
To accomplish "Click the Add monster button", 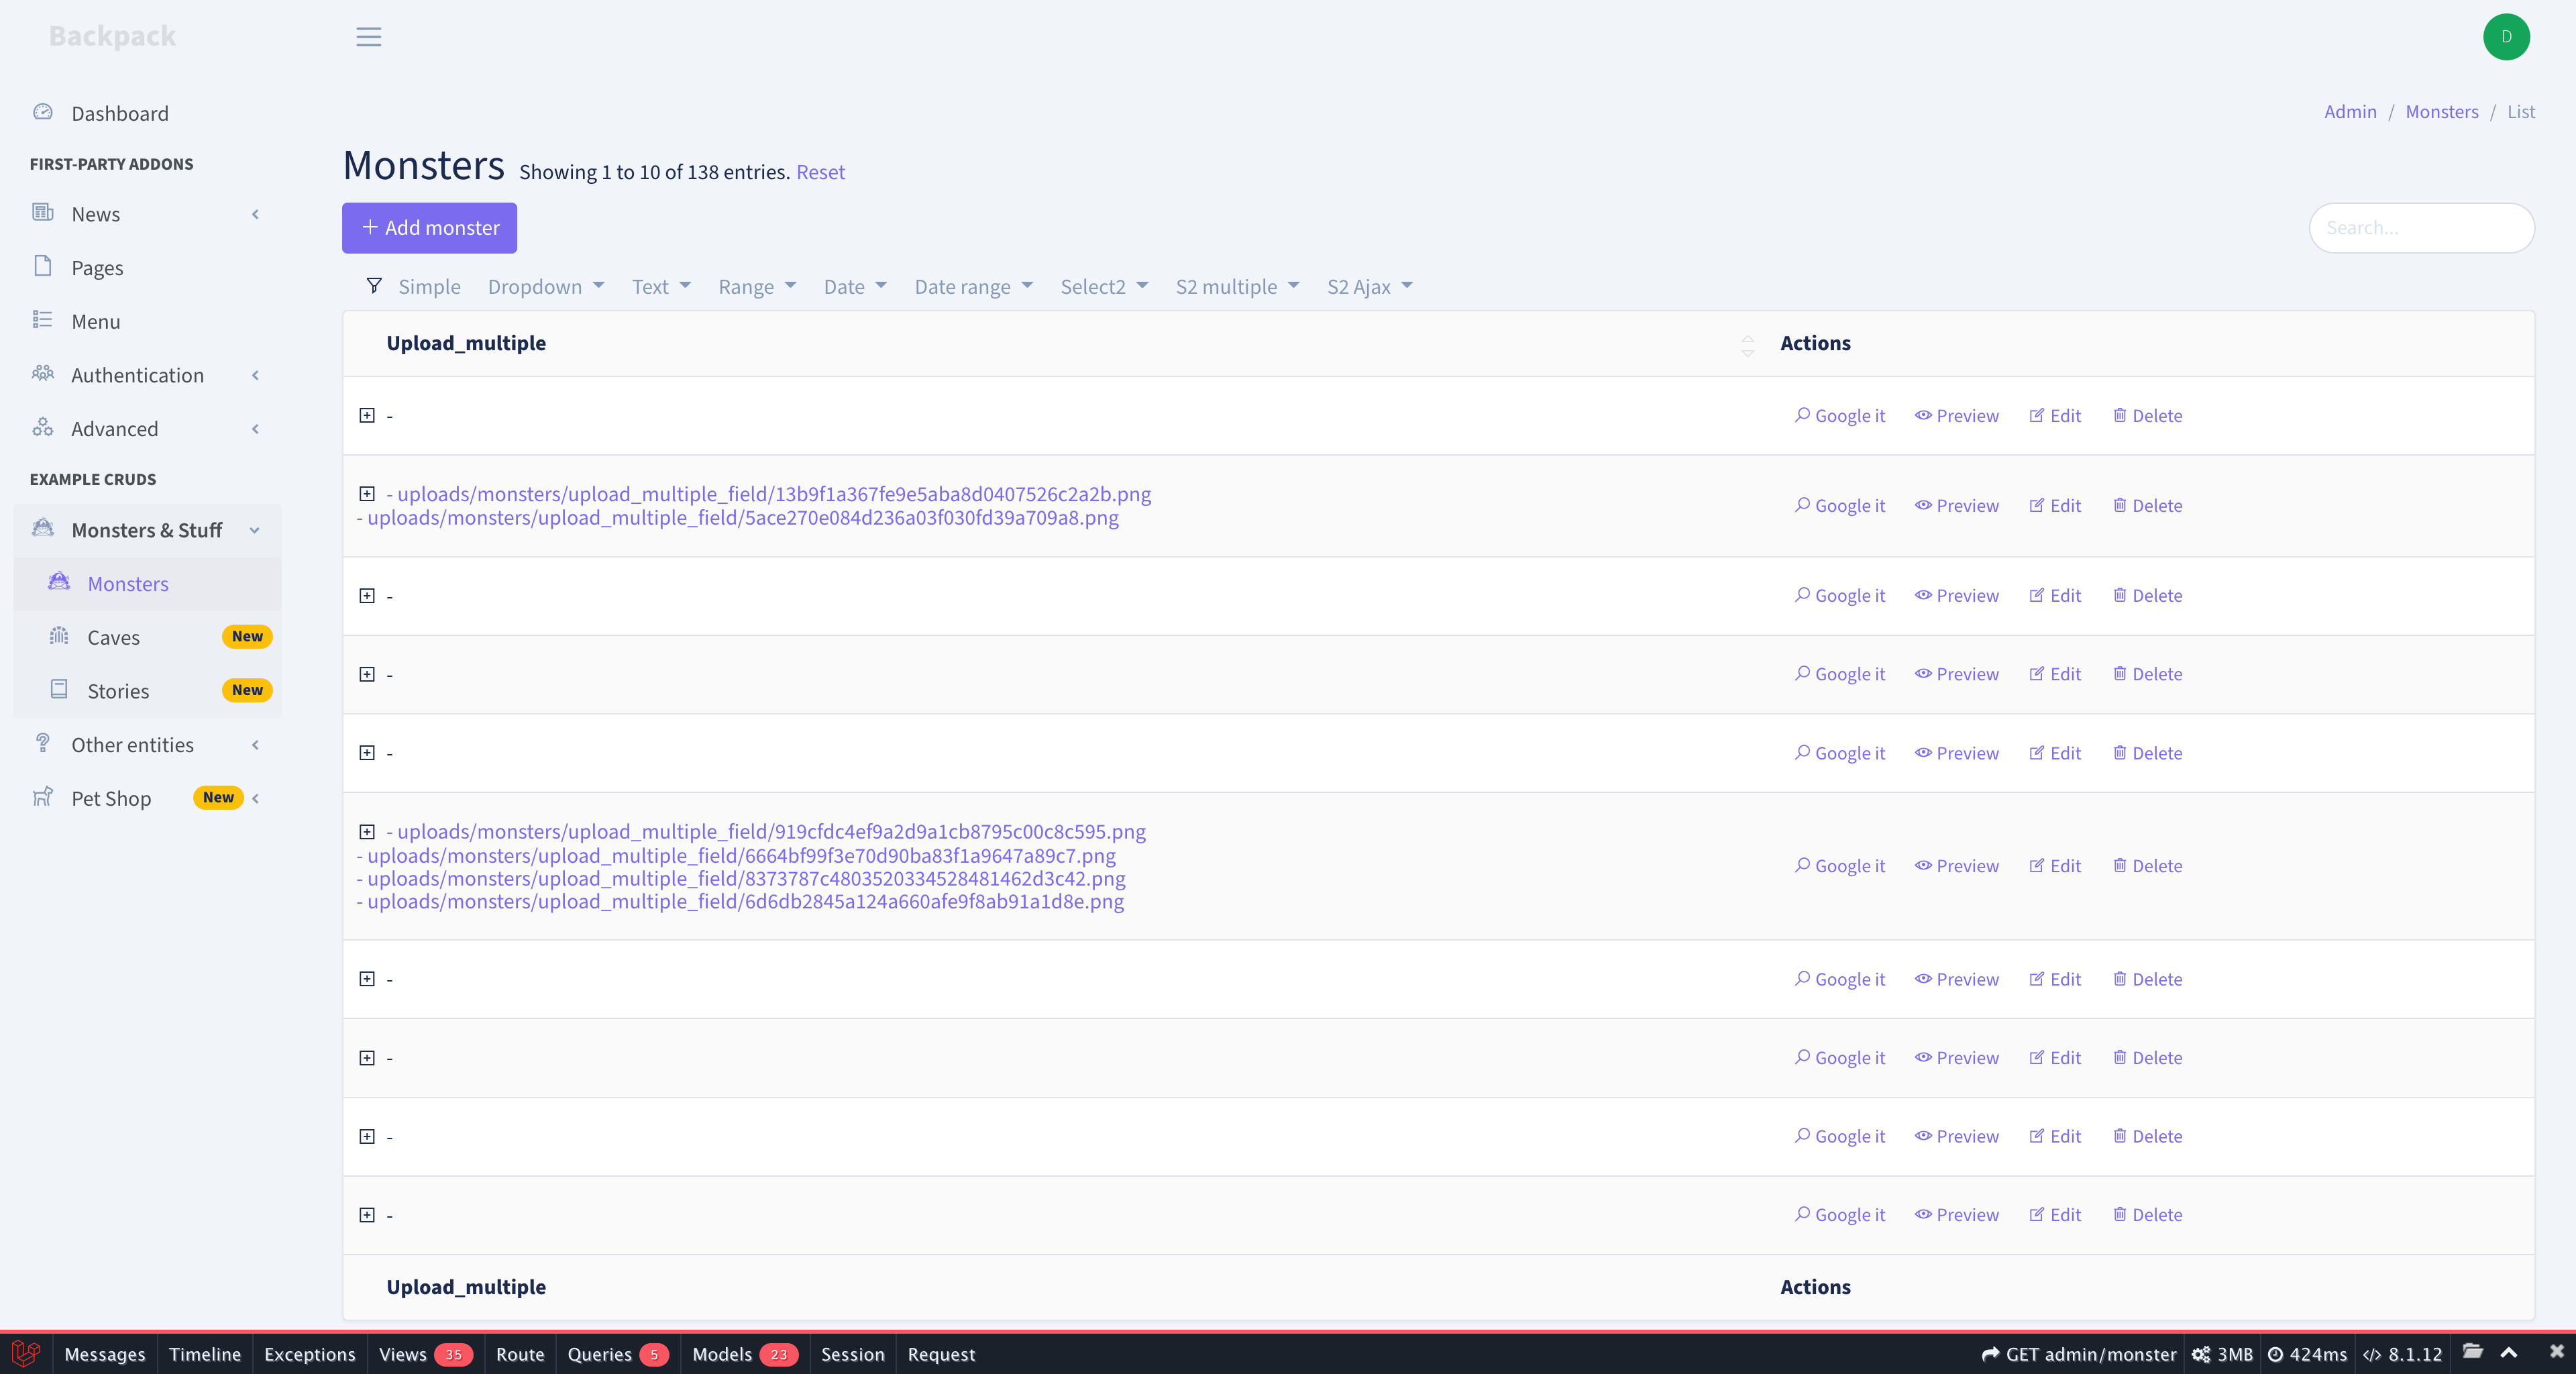I will [429, 228].
